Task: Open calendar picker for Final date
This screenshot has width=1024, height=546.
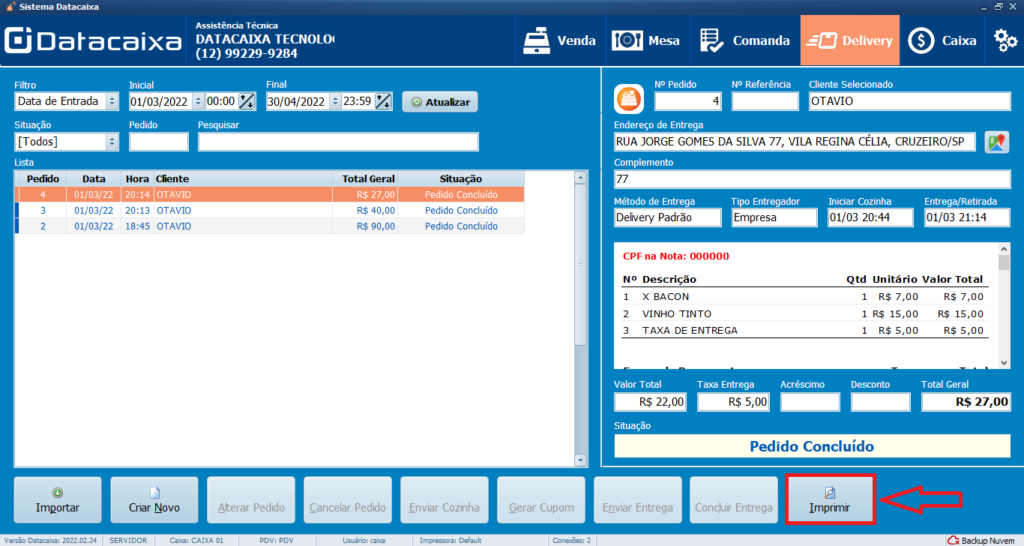Action: [x=384, y=101]
